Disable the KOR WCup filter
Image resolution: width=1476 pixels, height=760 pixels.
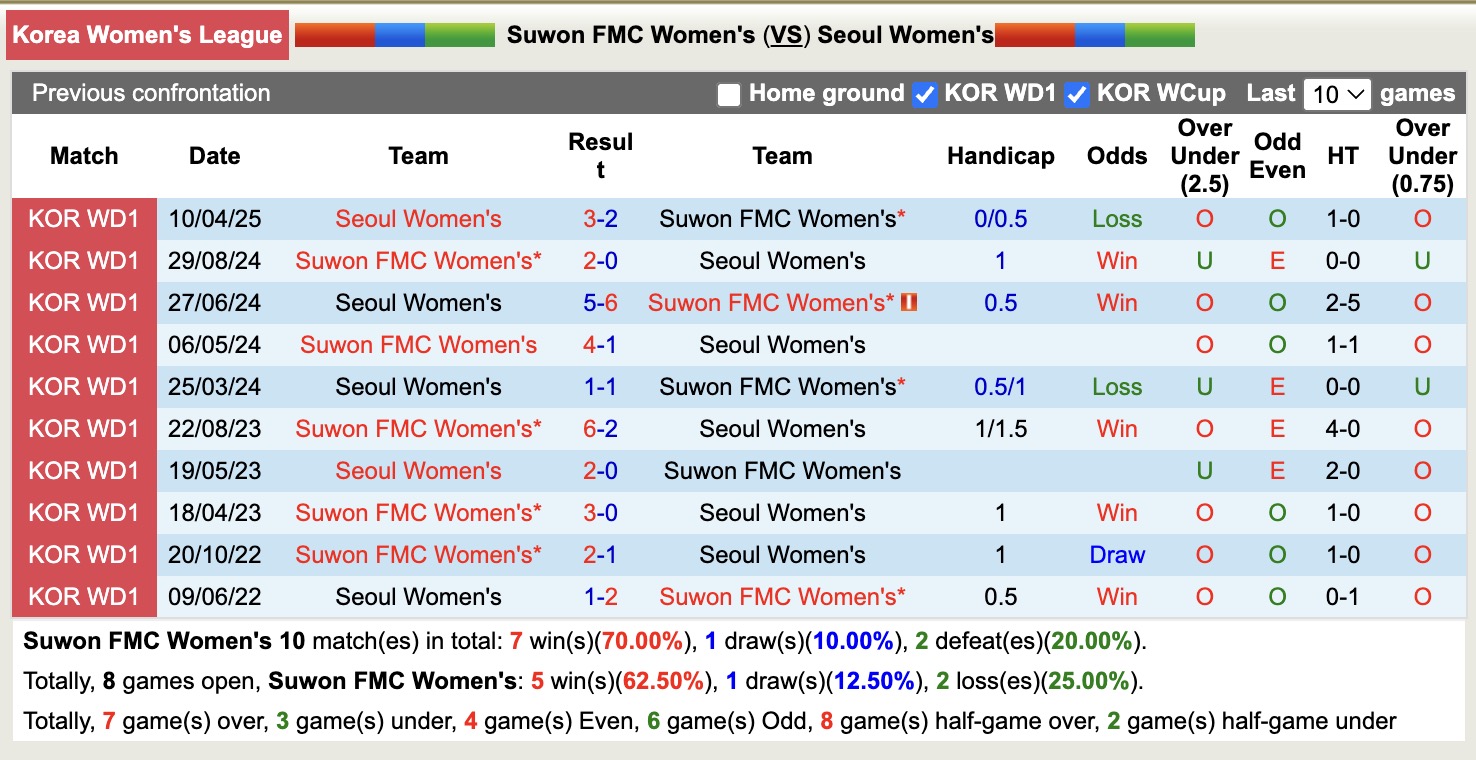coord(1077,93)
